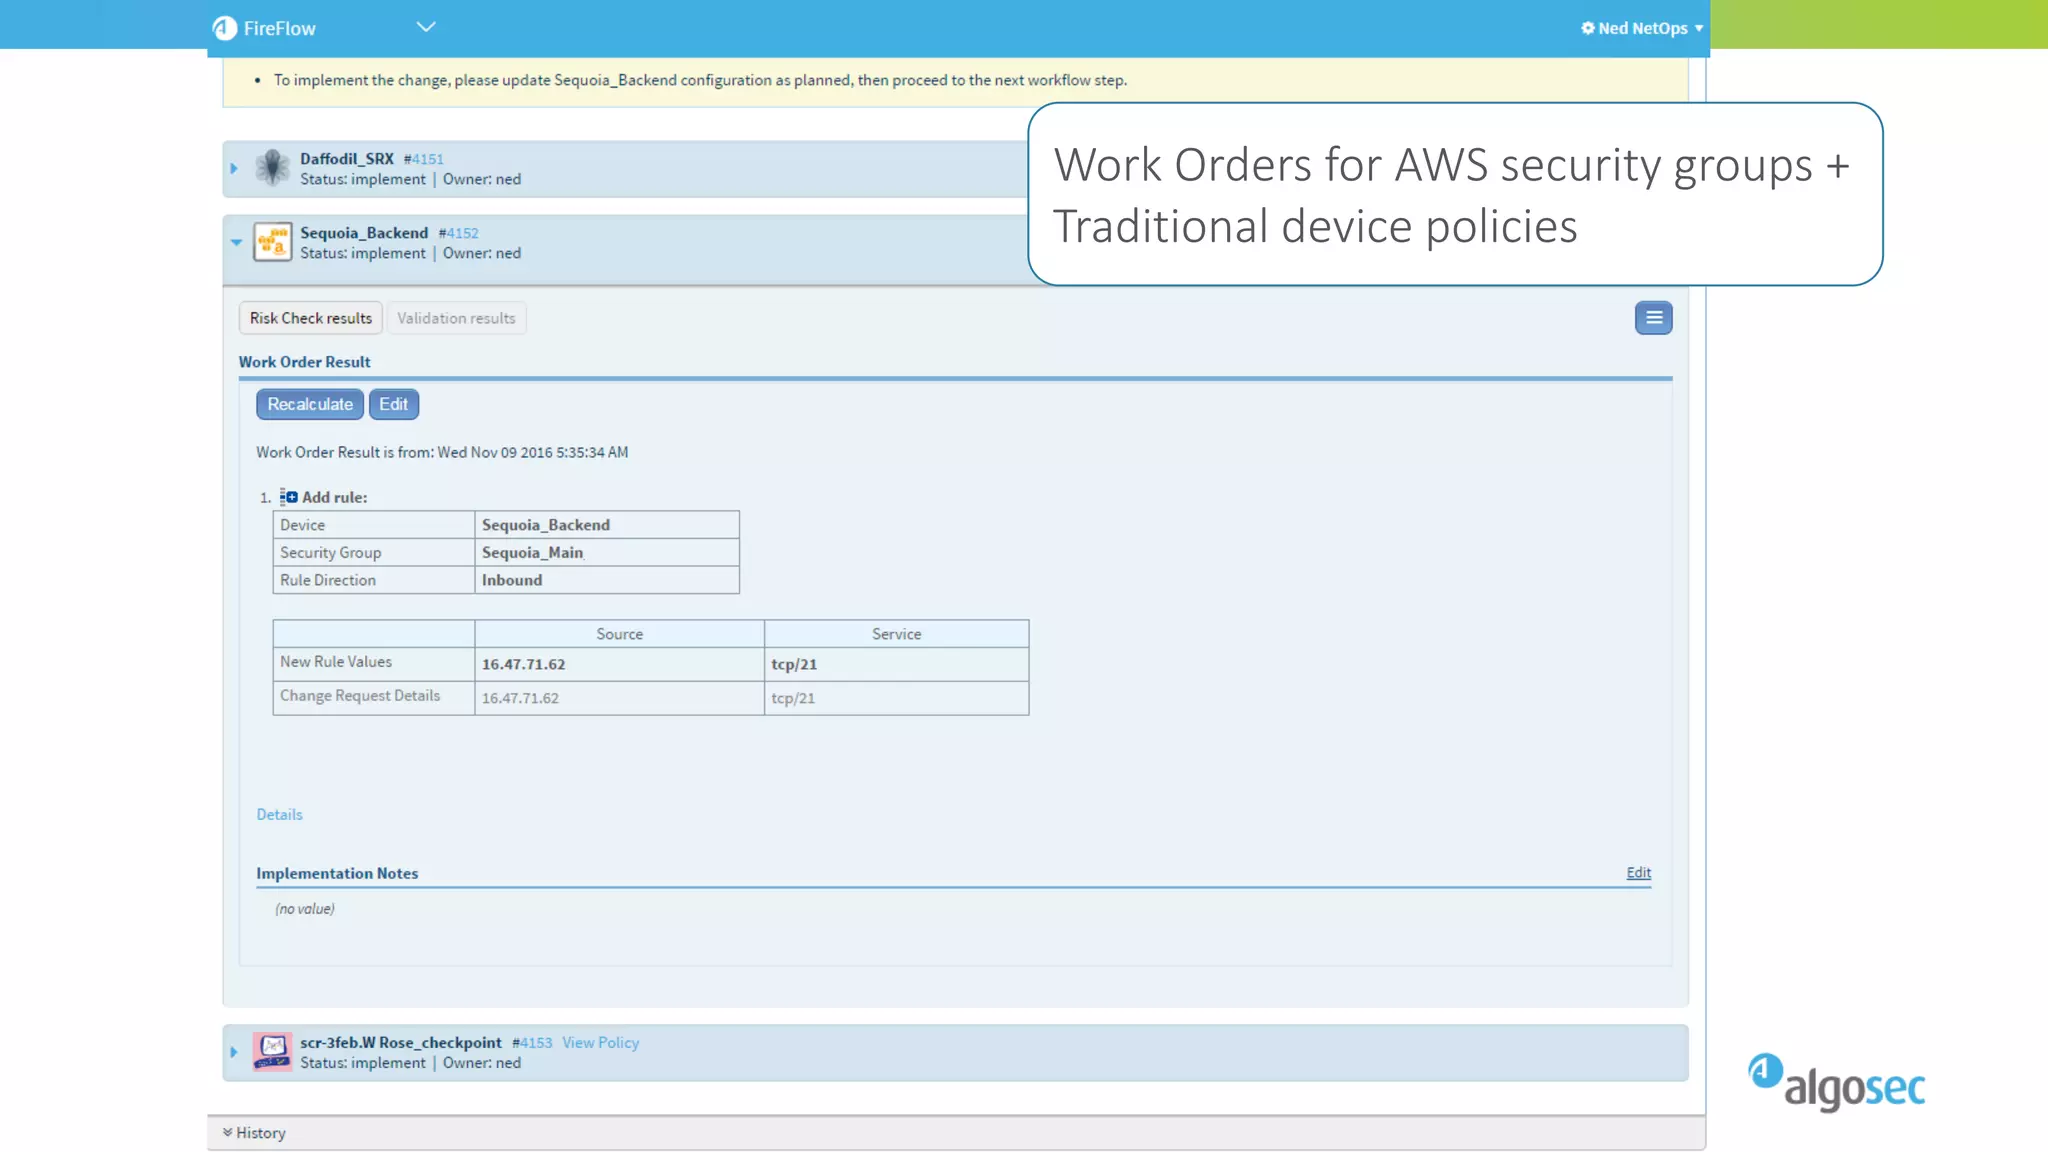Open the Ned NetOps user menu

(1642, 28)
